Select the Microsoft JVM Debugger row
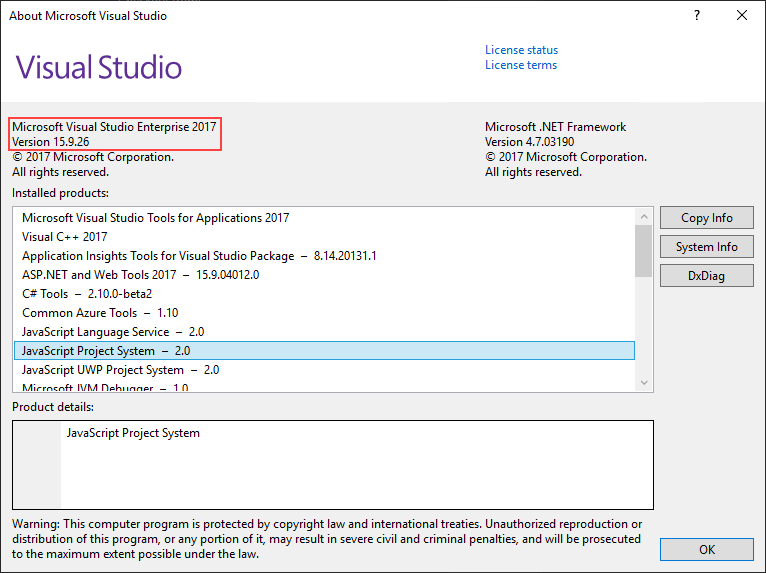The height and width of the screenshot is (573, 766). click(x=324, y=386)
